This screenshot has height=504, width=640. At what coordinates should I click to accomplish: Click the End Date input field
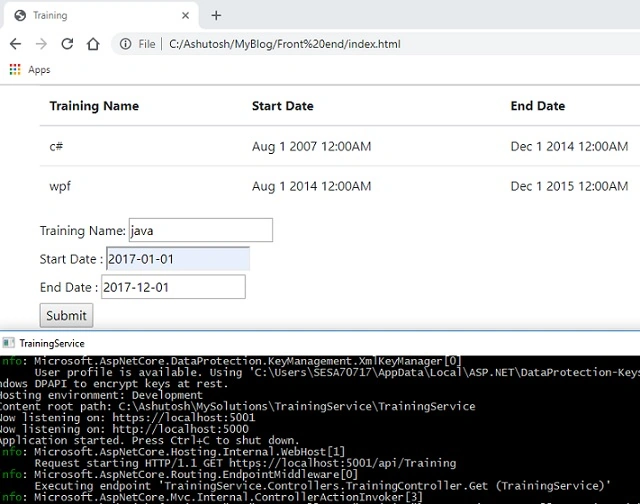[x=173, y=287]
